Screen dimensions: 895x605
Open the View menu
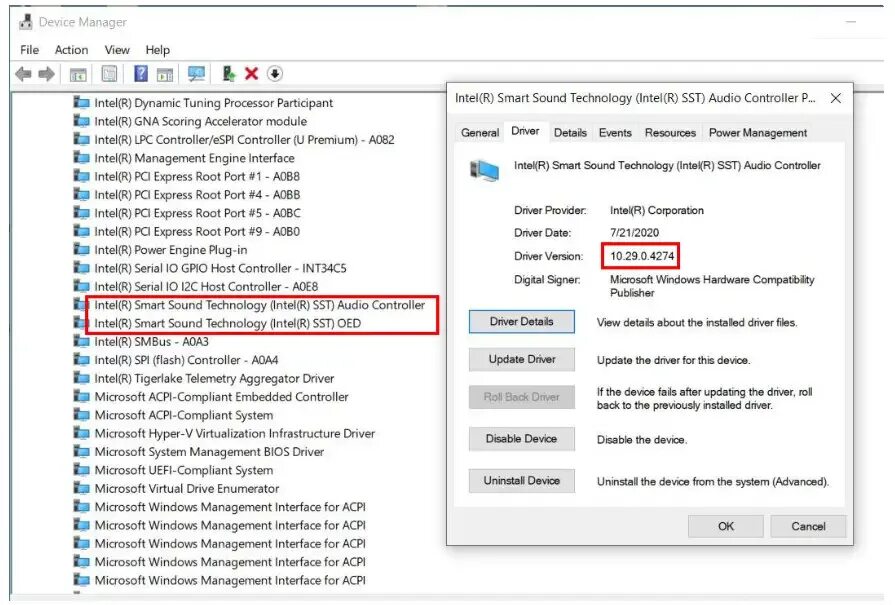[117, 50]
